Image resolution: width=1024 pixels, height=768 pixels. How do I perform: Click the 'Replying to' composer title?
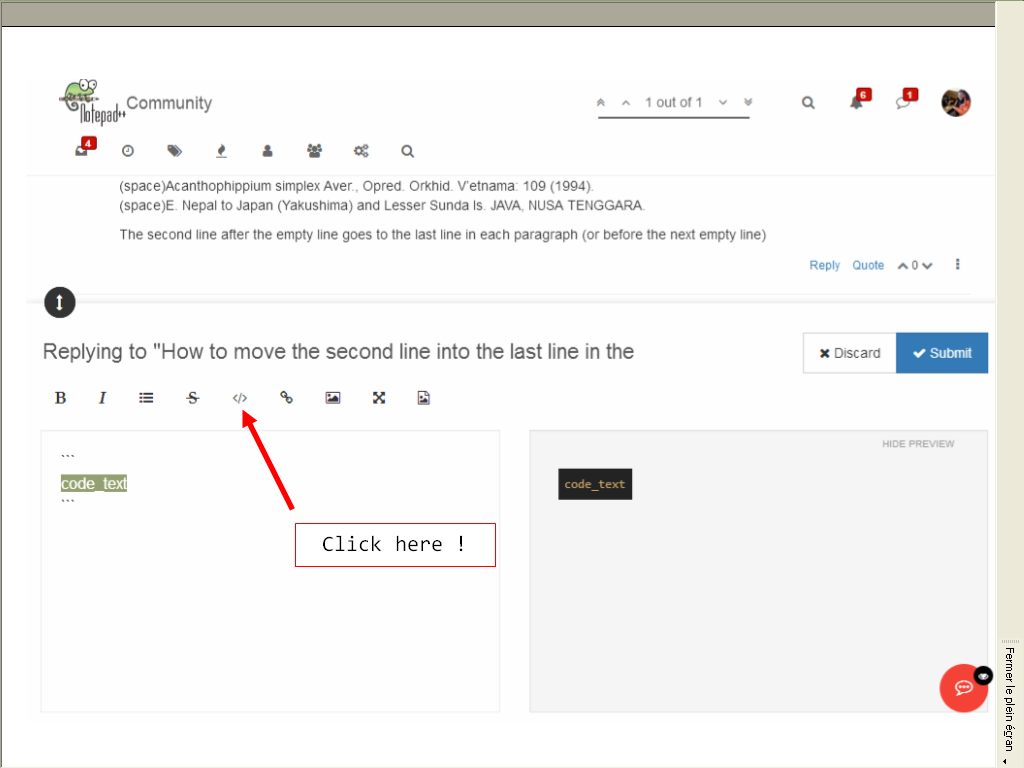click(x=338, y=352)
